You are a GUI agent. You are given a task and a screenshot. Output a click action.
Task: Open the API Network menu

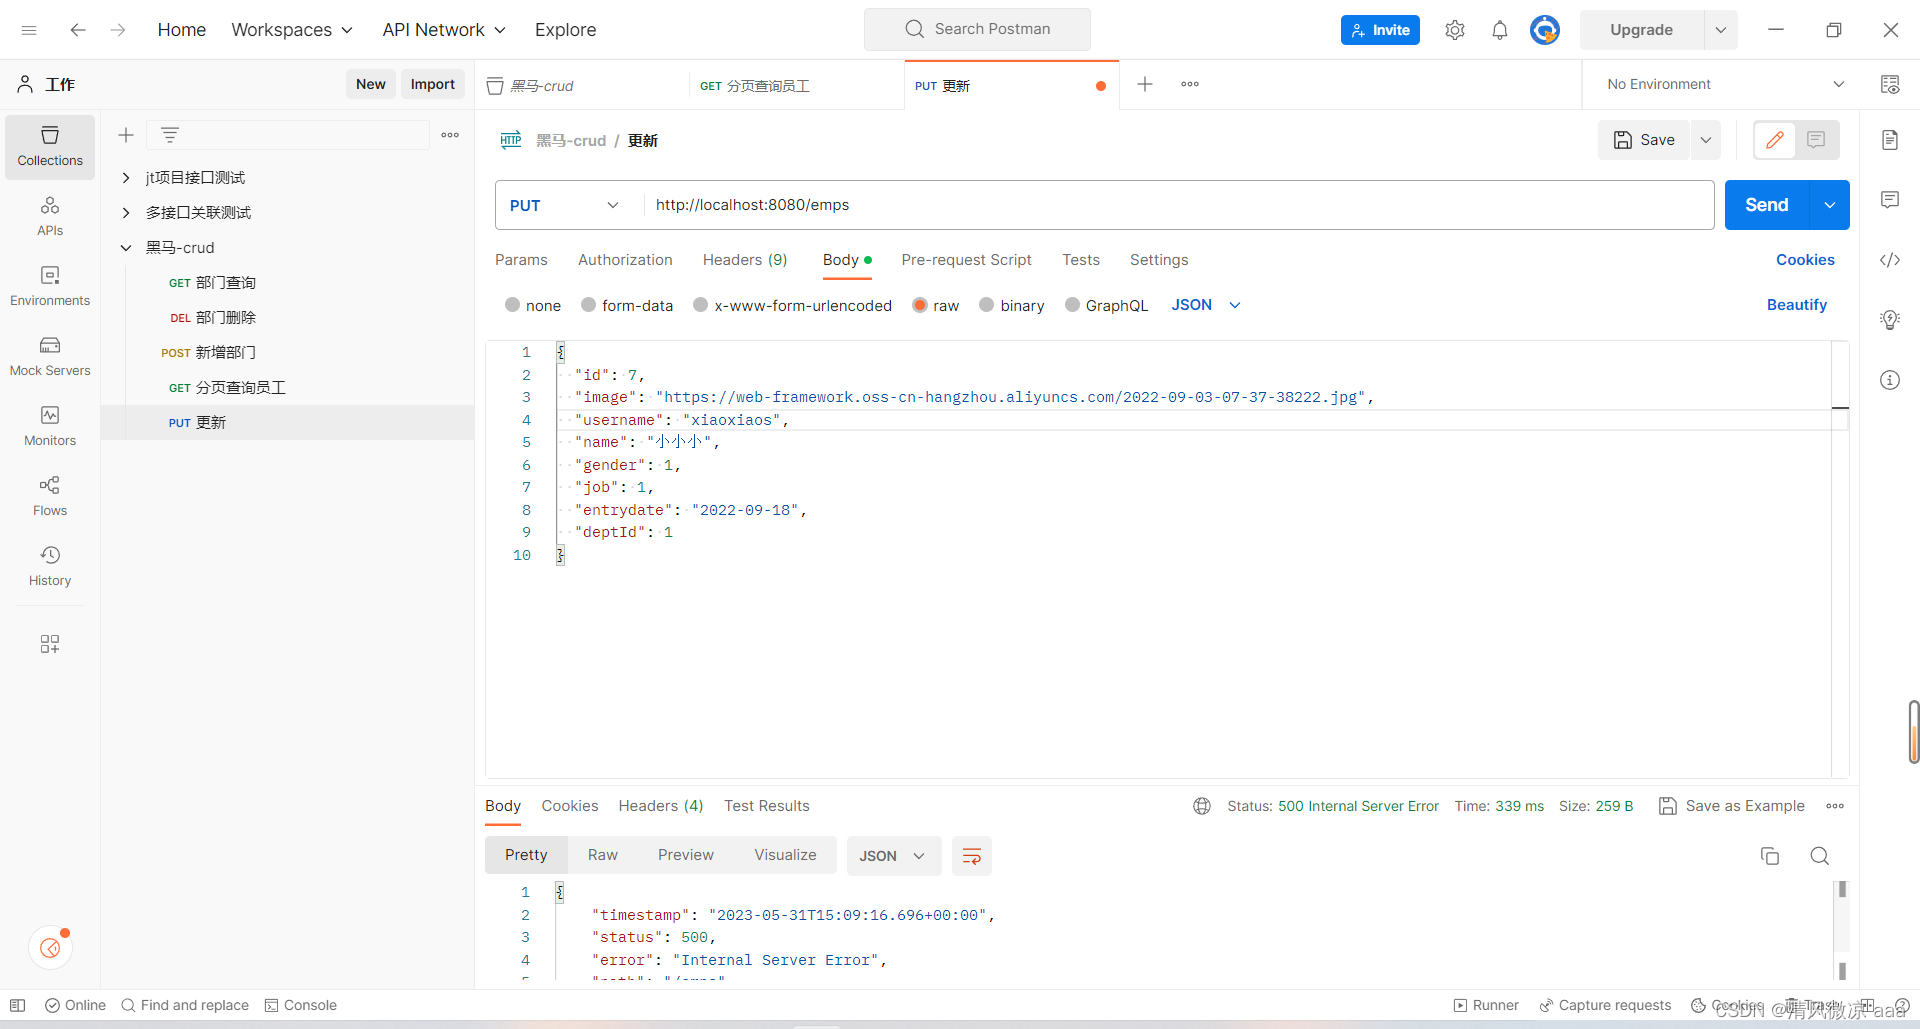tap(444, 30)
